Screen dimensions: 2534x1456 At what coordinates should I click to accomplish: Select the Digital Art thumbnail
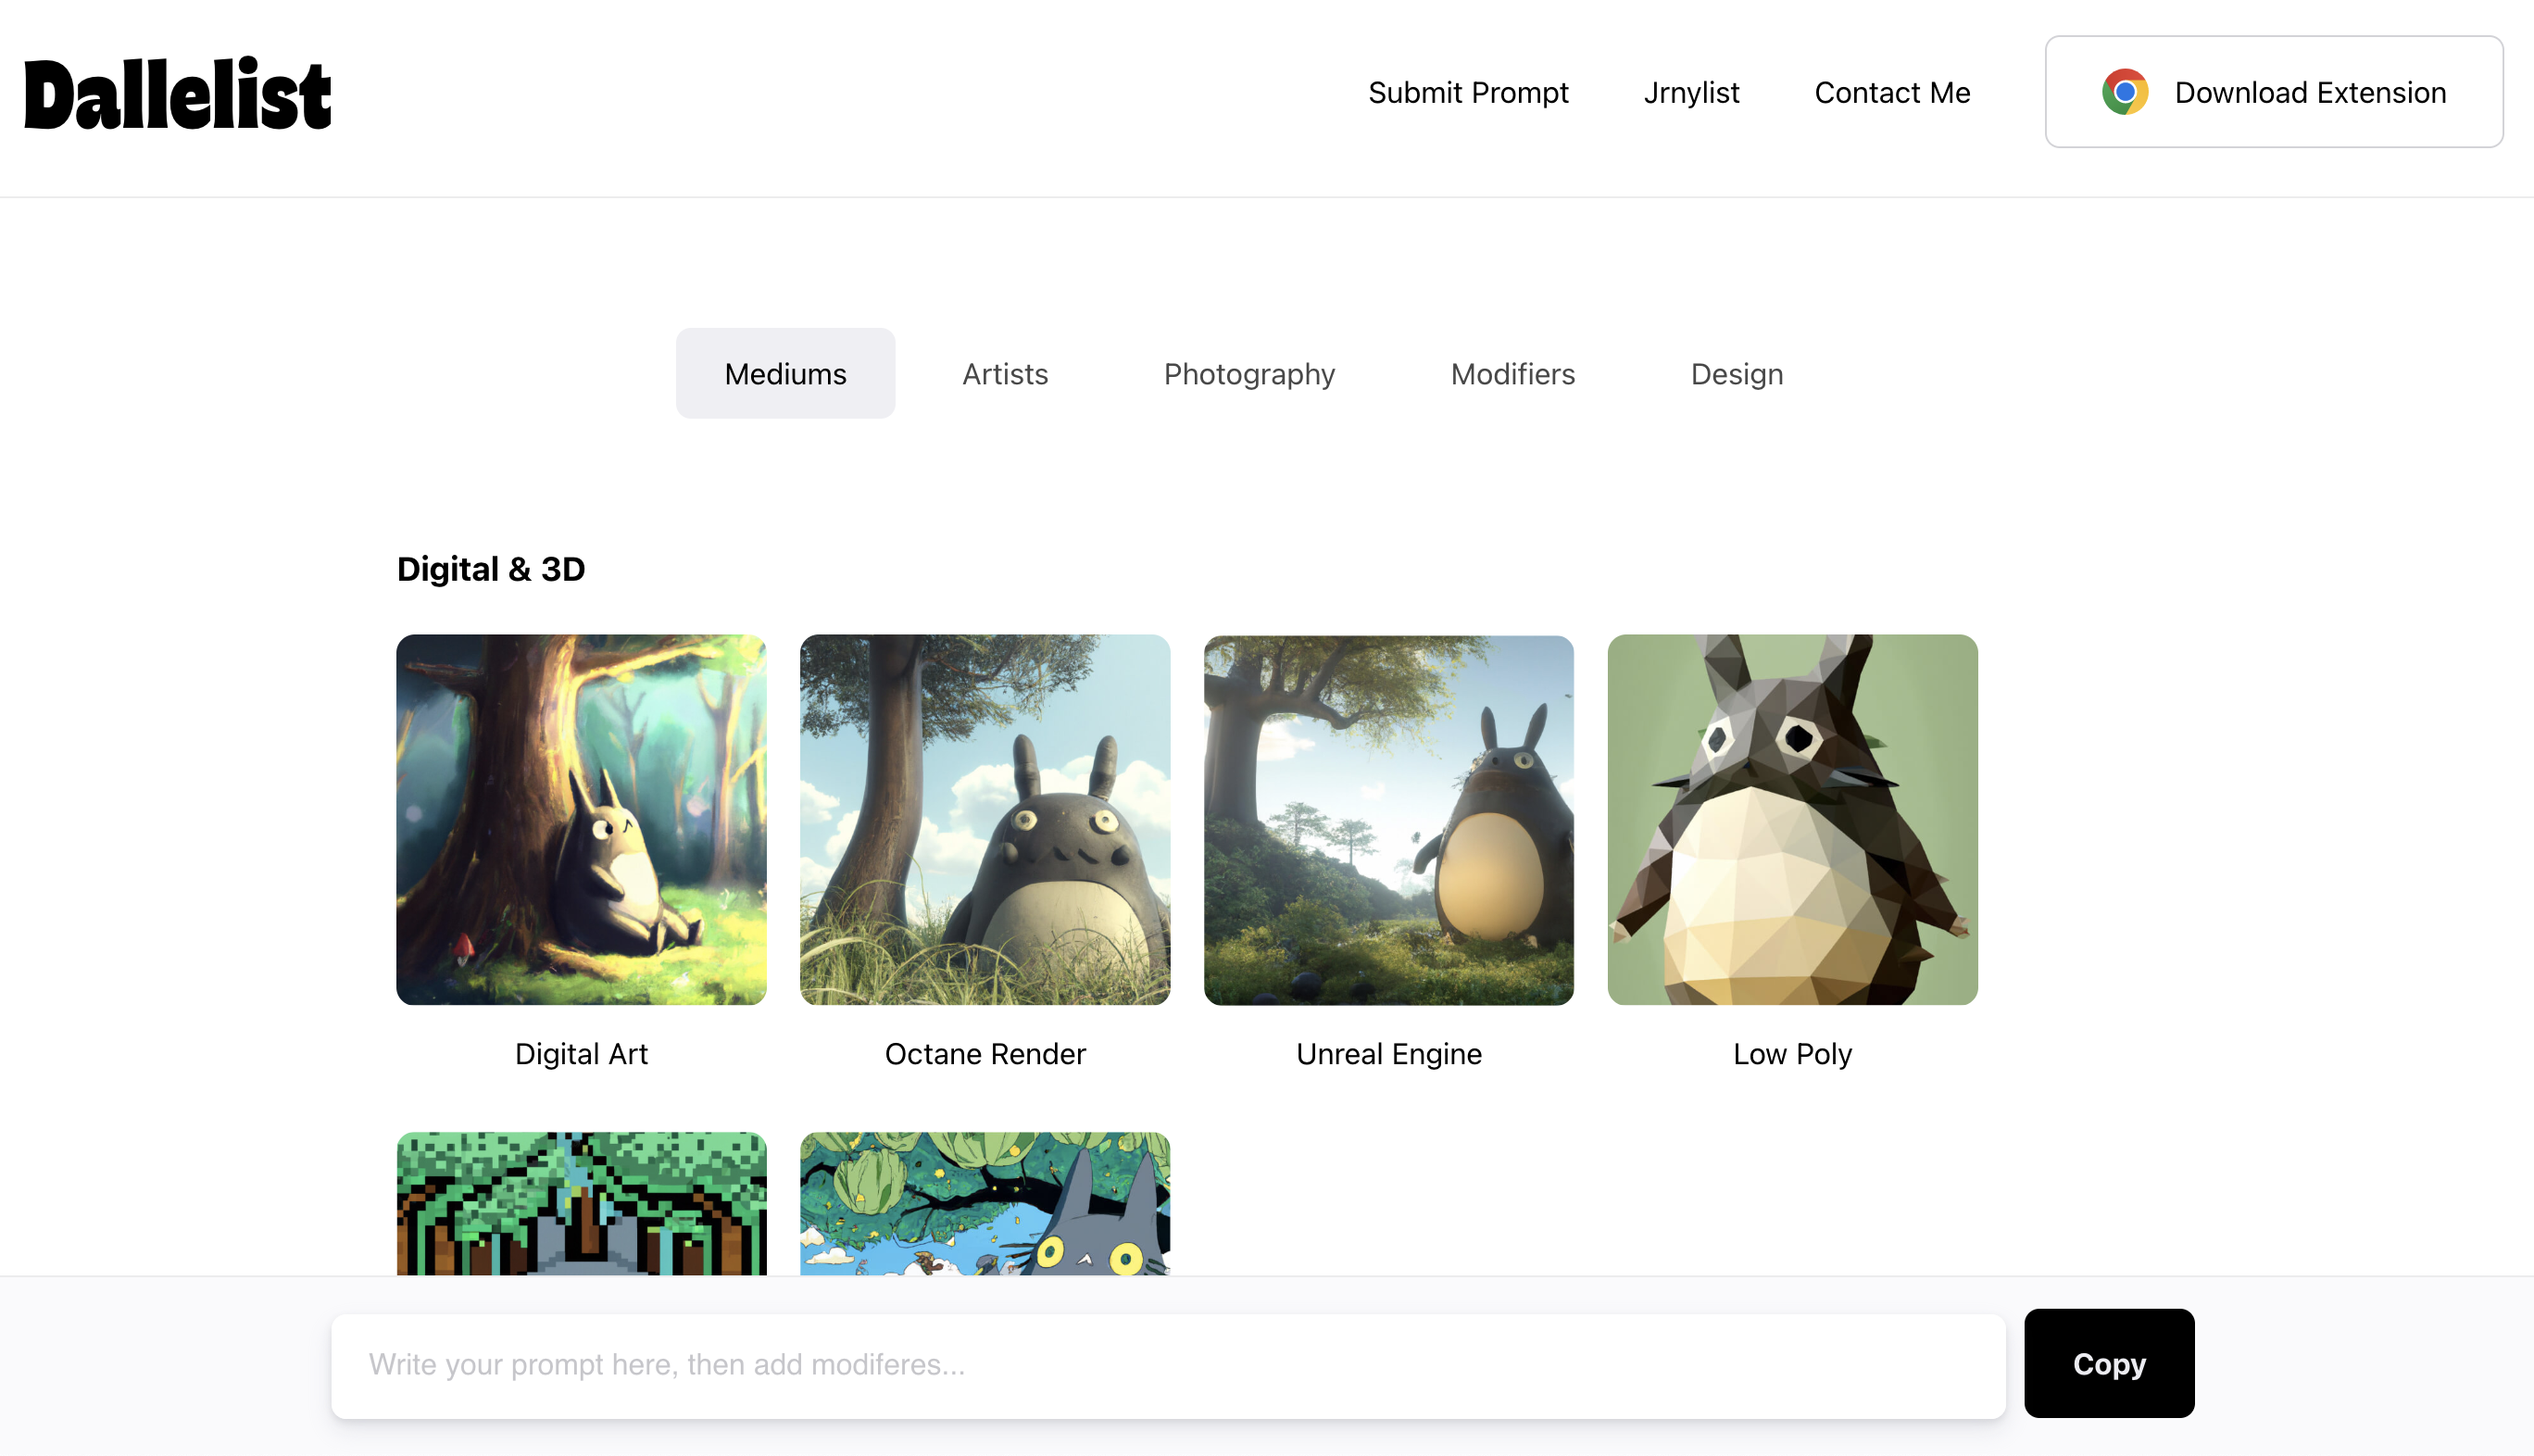tap(581, 819)
